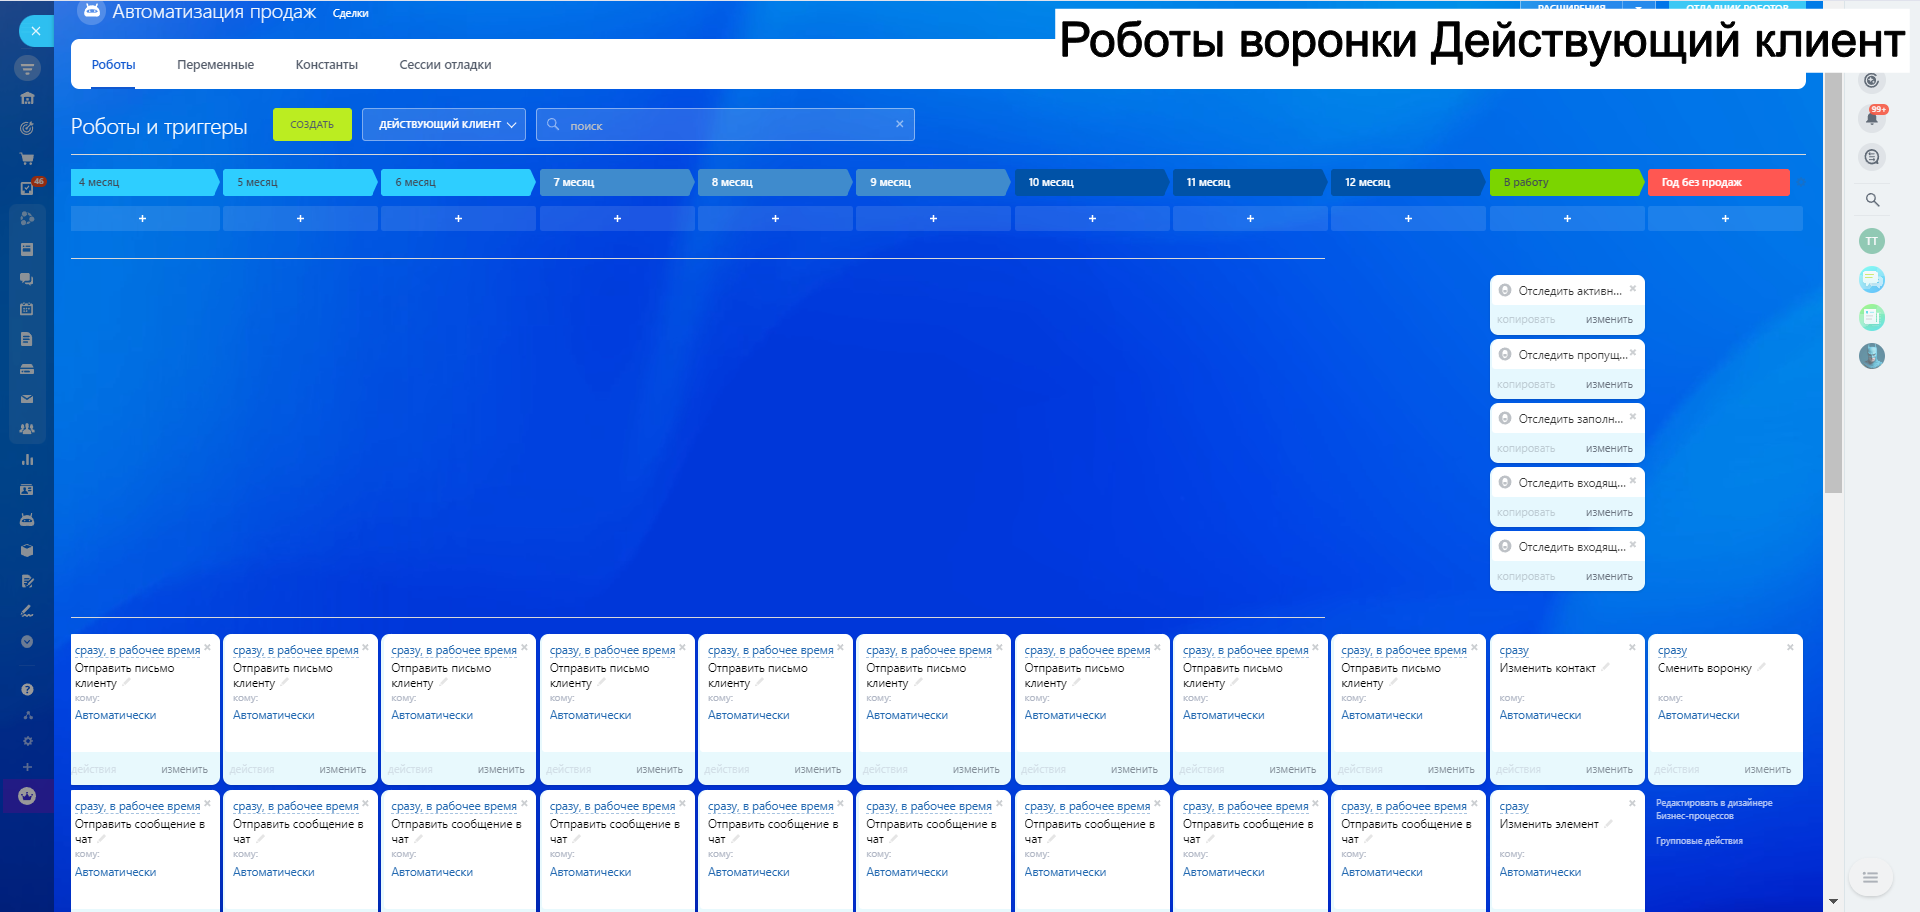Open notifications bell with 99+ badge
Image resolution: width=1920 pixels, height=912 pixels.
[1871, 118]
